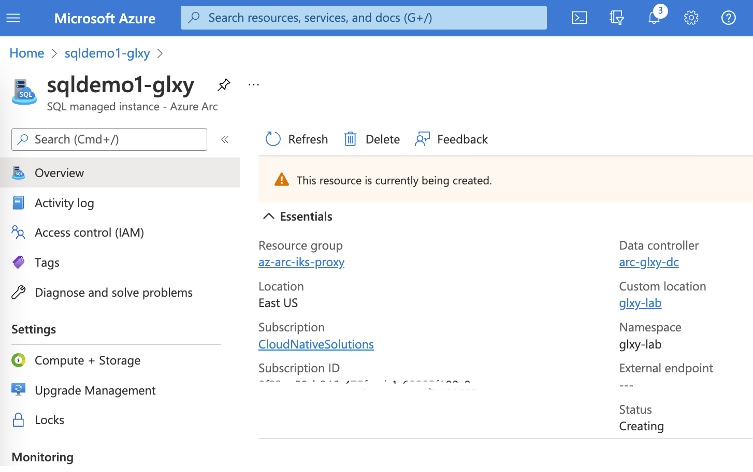Click the 'Data controller' field label
The width and height of the screenshot is (753, 472).
(659, 245)
